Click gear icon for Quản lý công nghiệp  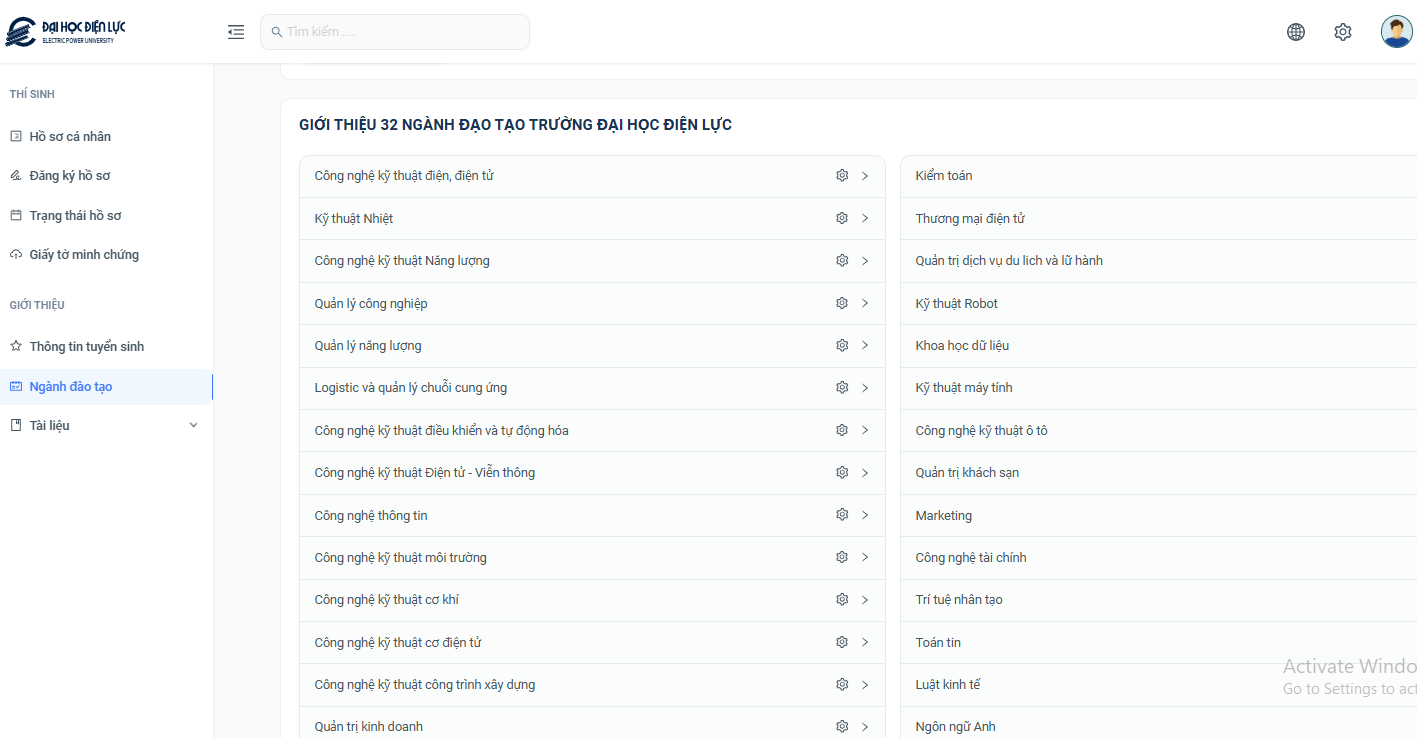842,303
